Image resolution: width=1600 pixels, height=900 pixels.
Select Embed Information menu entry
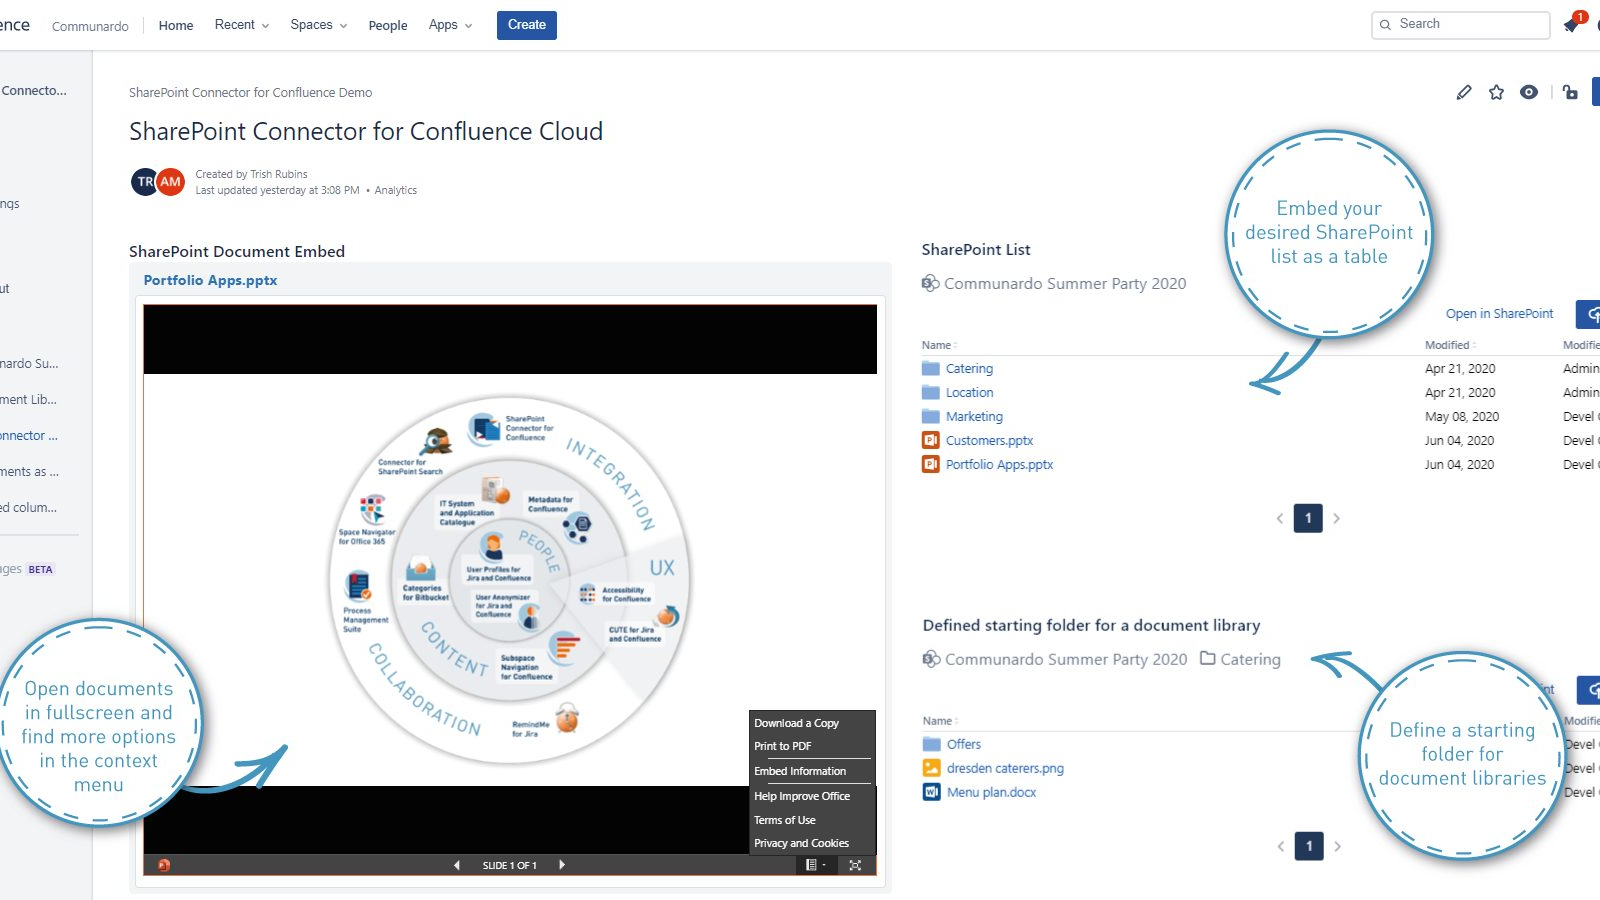click(x=800, y=771)
